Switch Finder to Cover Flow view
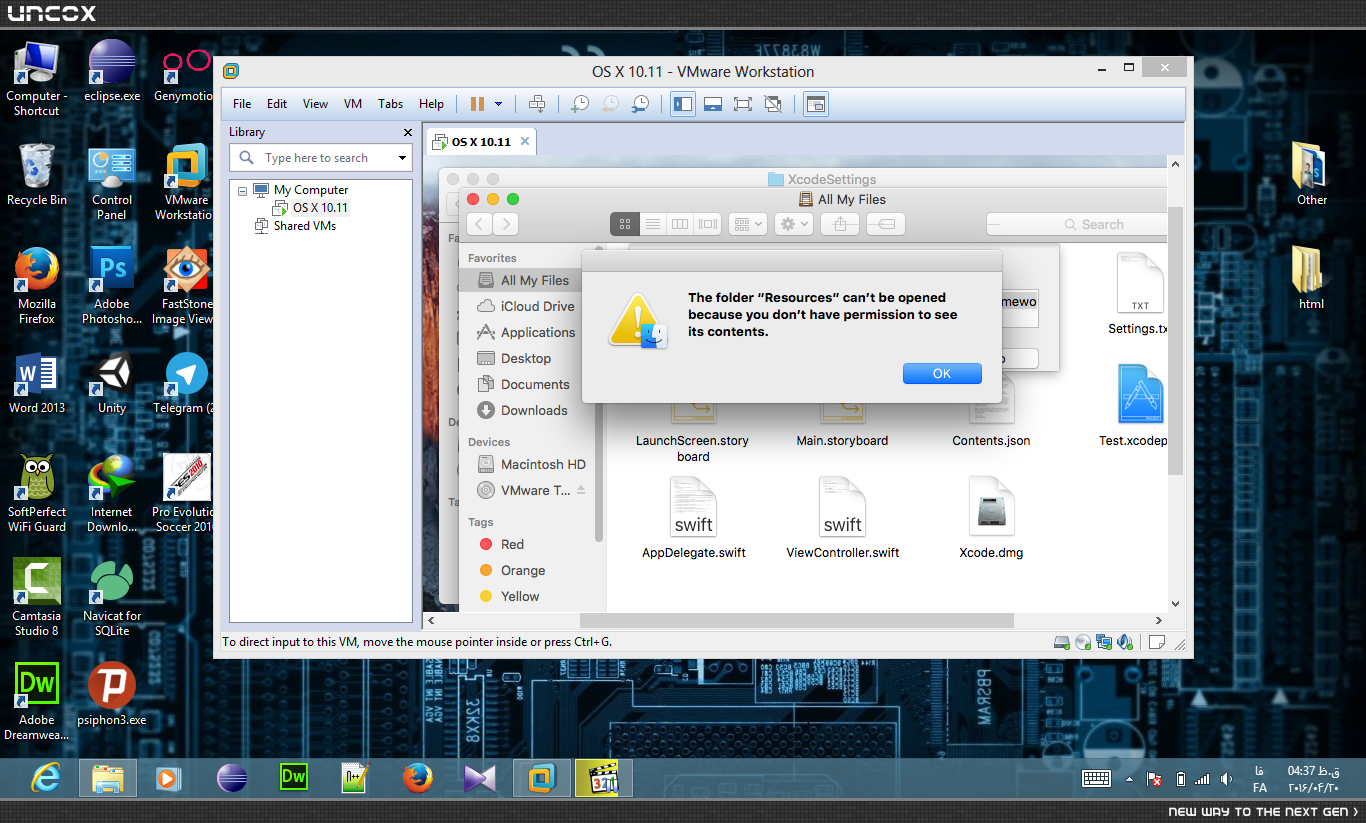Image resolution: width=1366 pixels, height=823 pixels. [708, 224]
